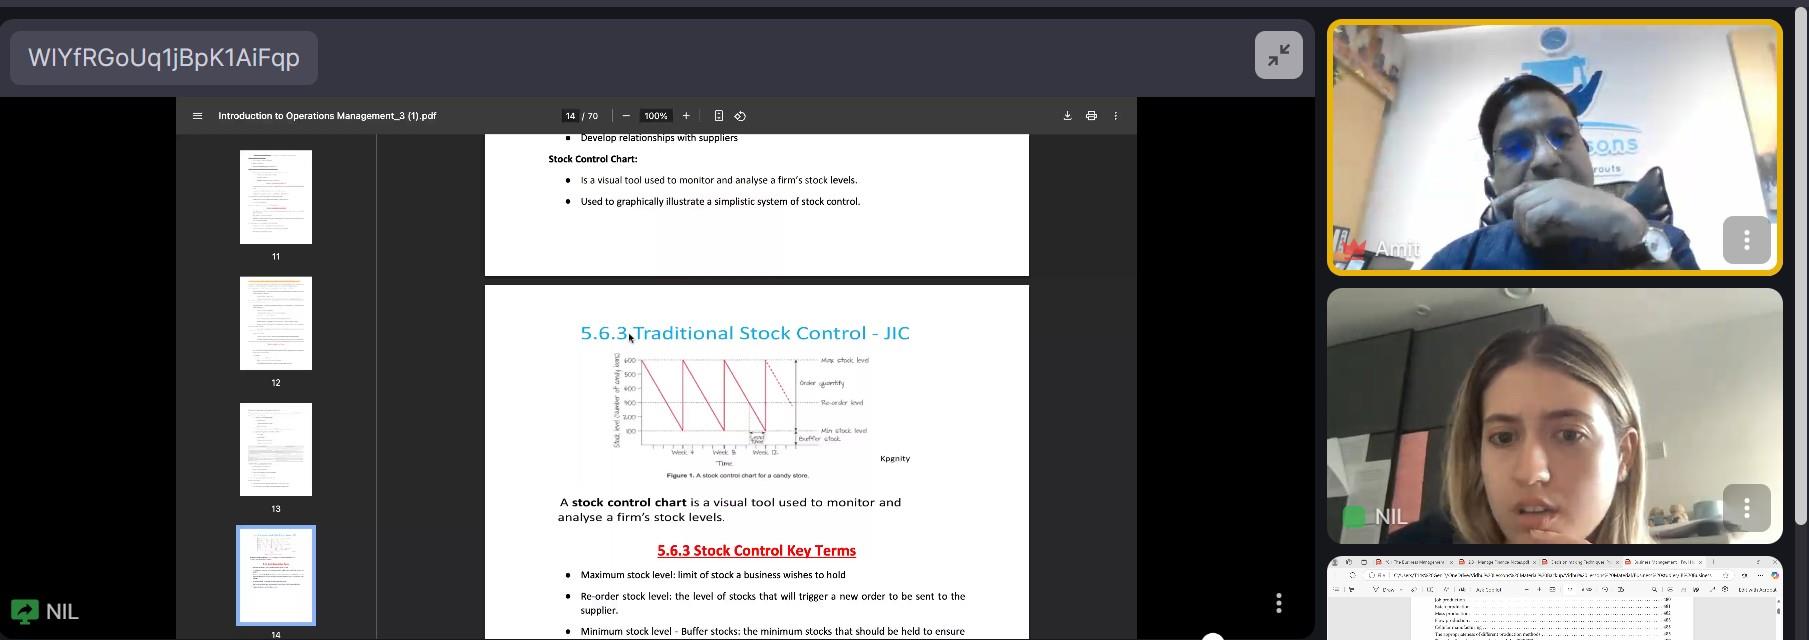Screen dimensions: 1809x640
Task: Select page 12 thumbnail
Action: pyautogui.click(x=276, y=323)
